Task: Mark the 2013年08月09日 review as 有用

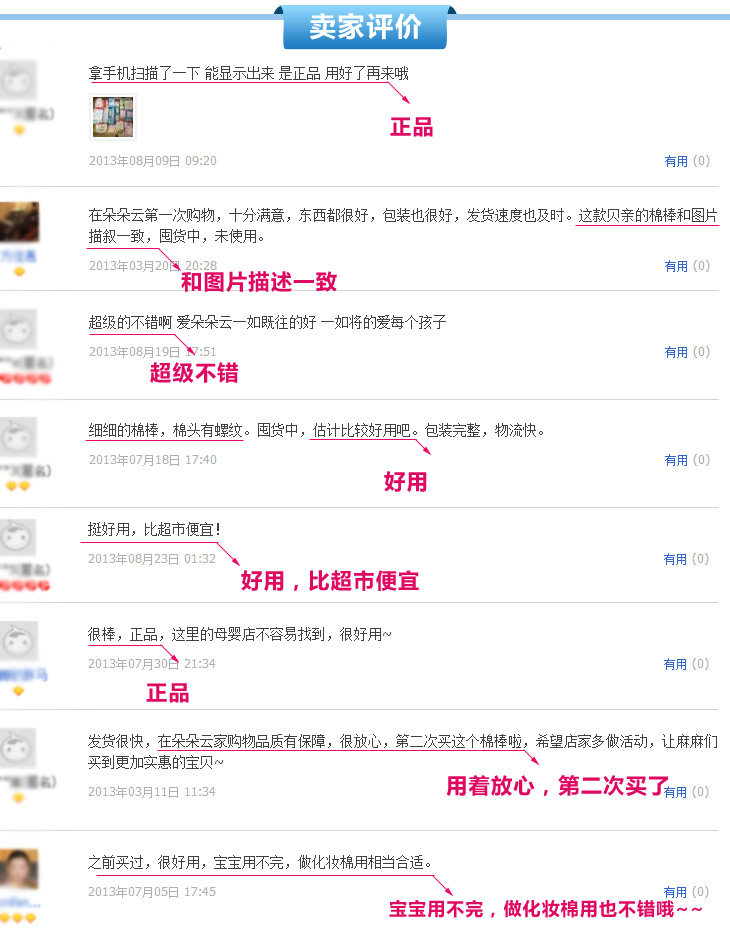Action: point(676,161)
